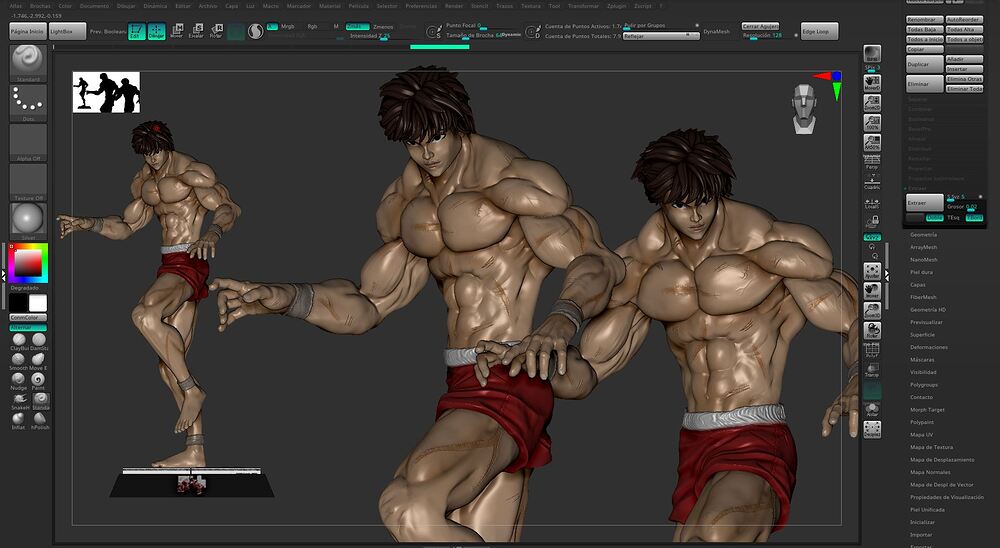This screenshot has height=548, width=1000.
Task: Activate the Rotar rotate tool in top bar
Action: tap(216, 31)
